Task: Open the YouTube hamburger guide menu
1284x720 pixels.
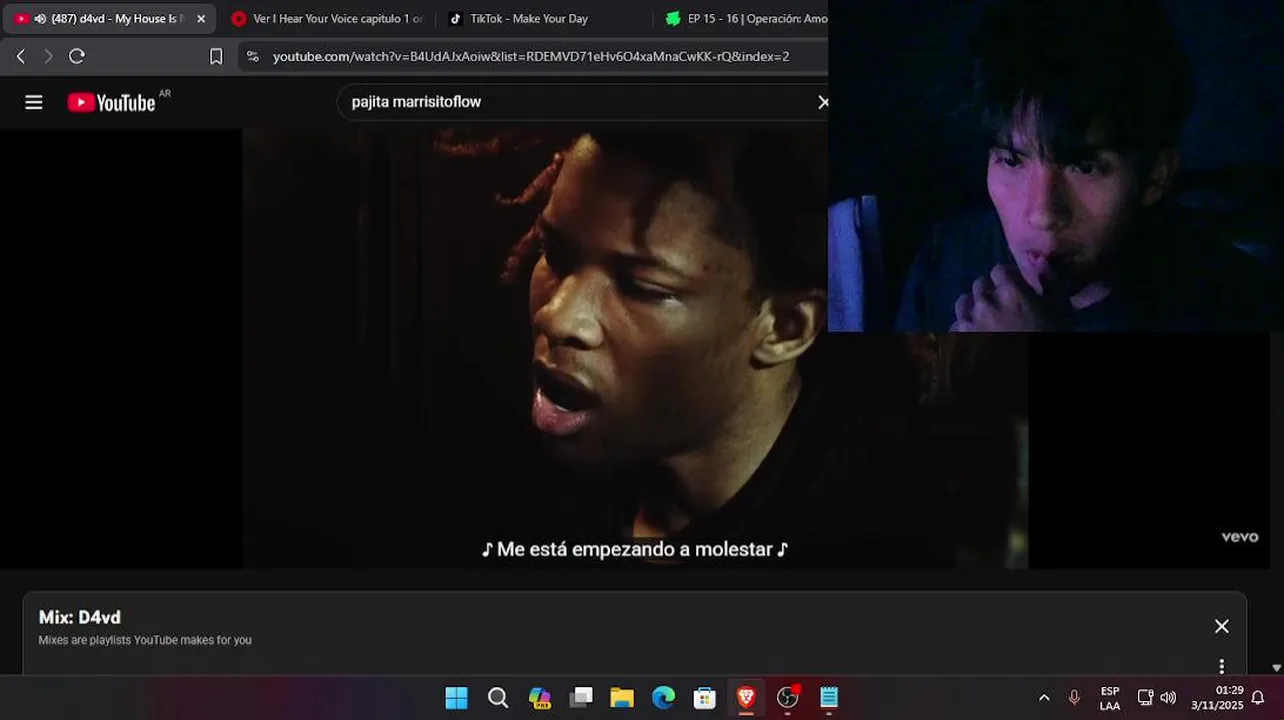Action: pos(34,102)
